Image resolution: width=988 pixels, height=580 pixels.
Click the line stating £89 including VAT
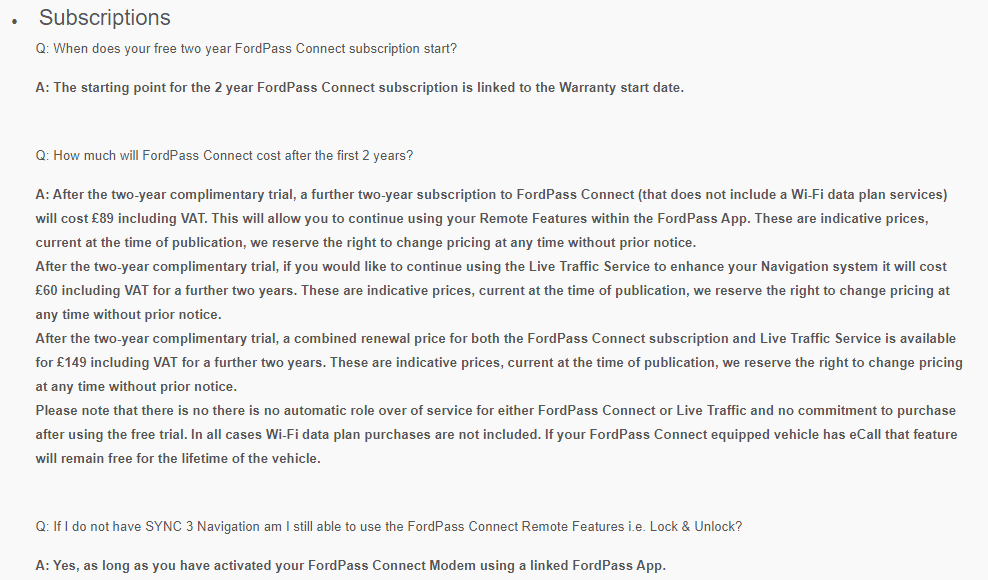click(x=482, y=219)
